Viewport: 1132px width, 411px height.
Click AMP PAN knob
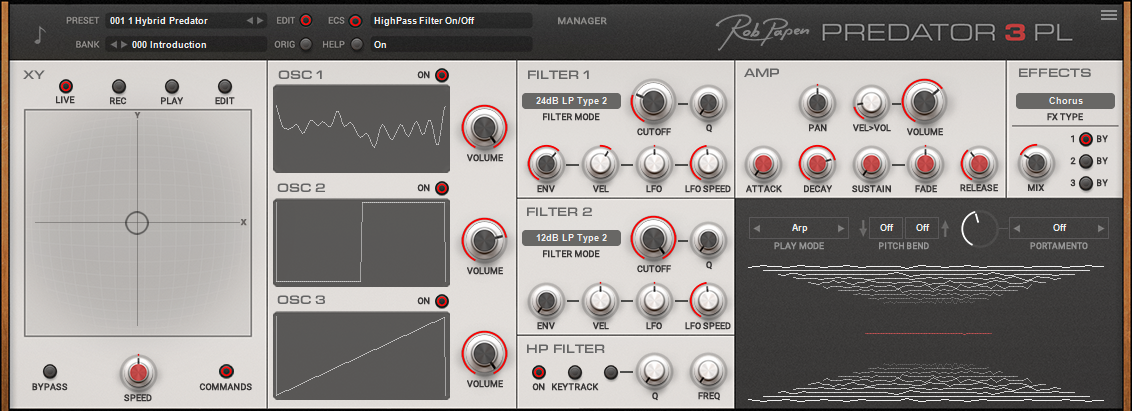pos(817,103)
